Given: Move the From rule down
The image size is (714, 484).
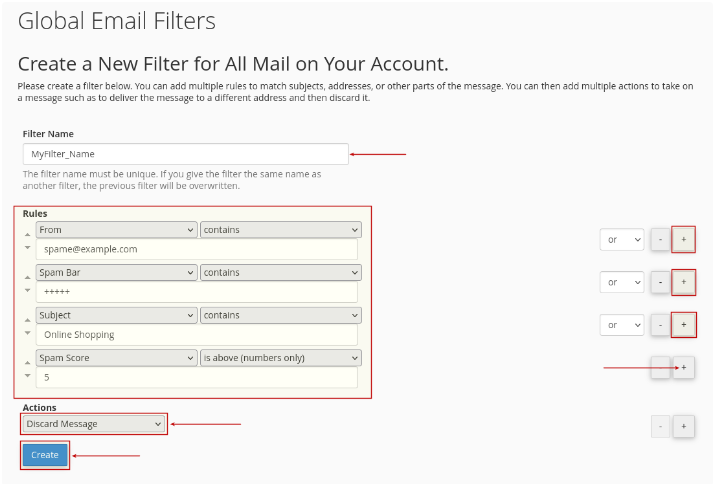Looking at the screenshot, I should click(x=27, y=248).
